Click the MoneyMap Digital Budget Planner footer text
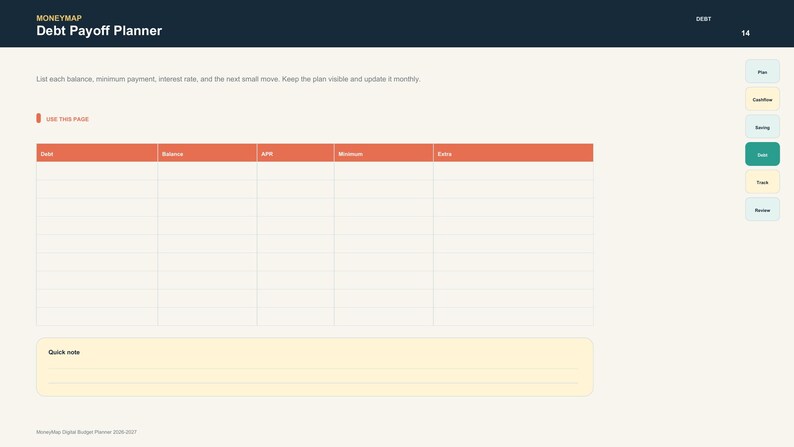This screenshot has height=447, width=794. click(x=87, y=432)
